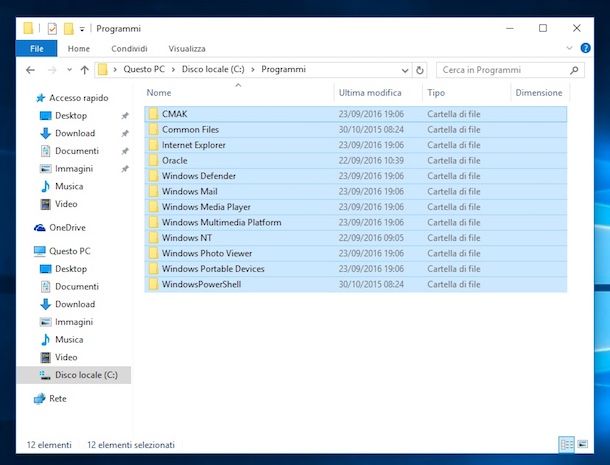Go up one folder level arrow
The height and width of the screenshot is (465, 610).
click(x=84, y=70)
